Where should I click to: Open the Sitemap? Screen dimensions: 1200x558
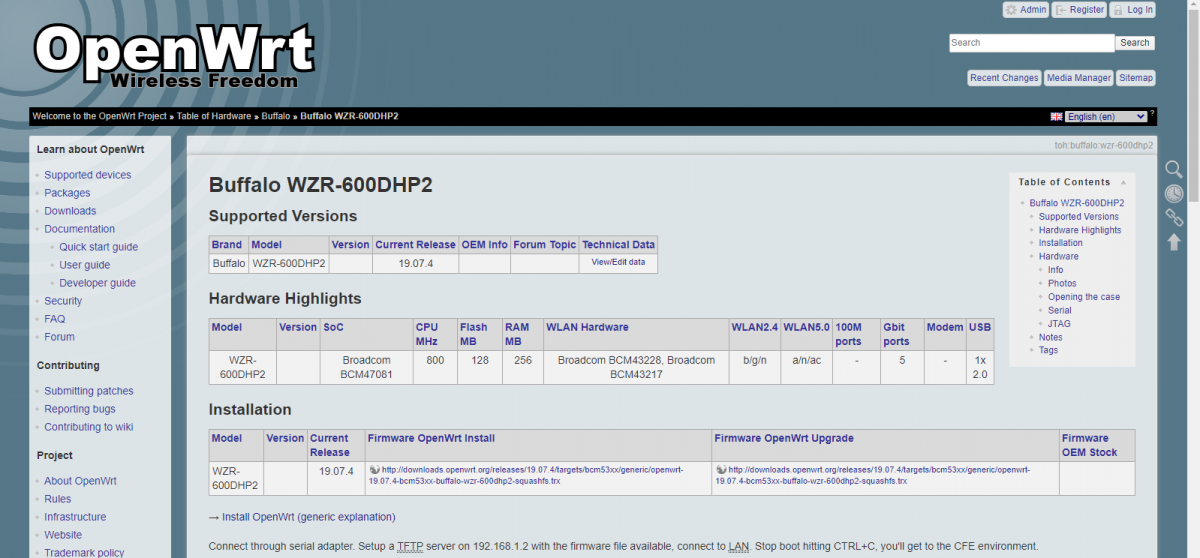tap(1136, 78)
